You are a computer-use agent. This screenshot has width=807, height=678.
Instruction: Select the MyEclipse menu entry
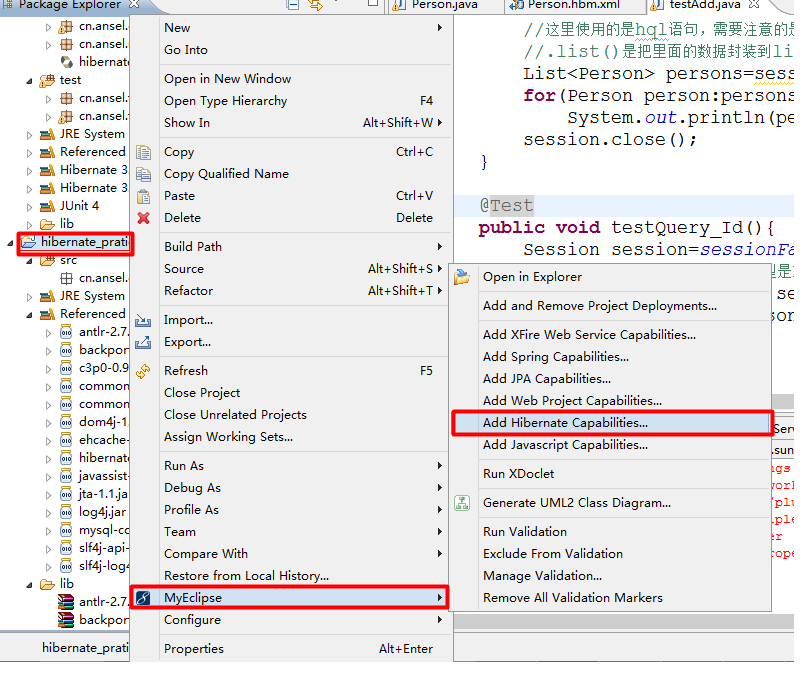289,598
